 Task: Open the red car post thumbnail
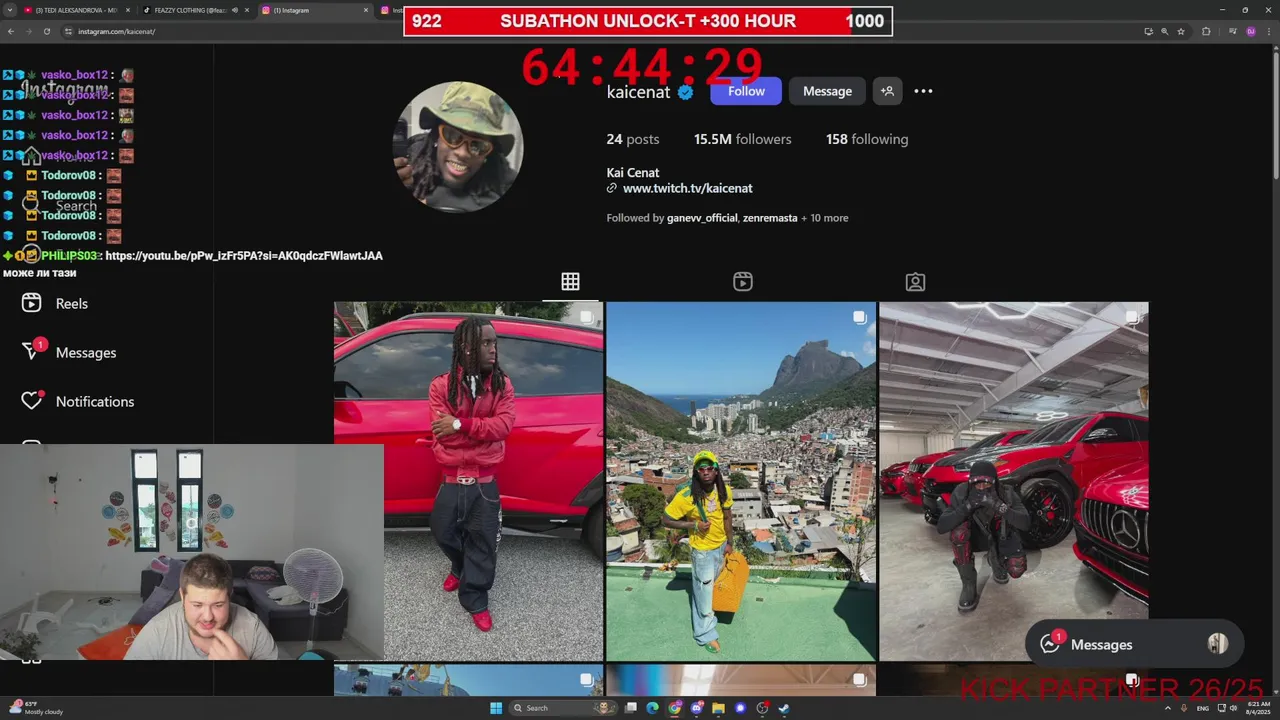coord(468,481)
